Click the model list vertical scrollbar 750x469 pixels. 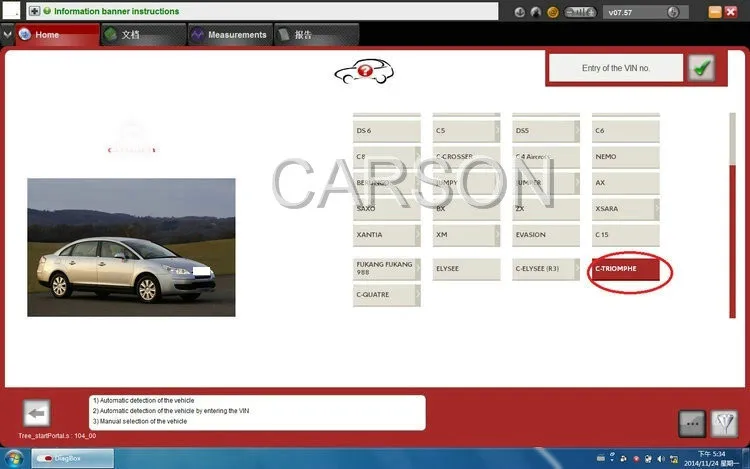pyautogui.click(x=732, y=215)
